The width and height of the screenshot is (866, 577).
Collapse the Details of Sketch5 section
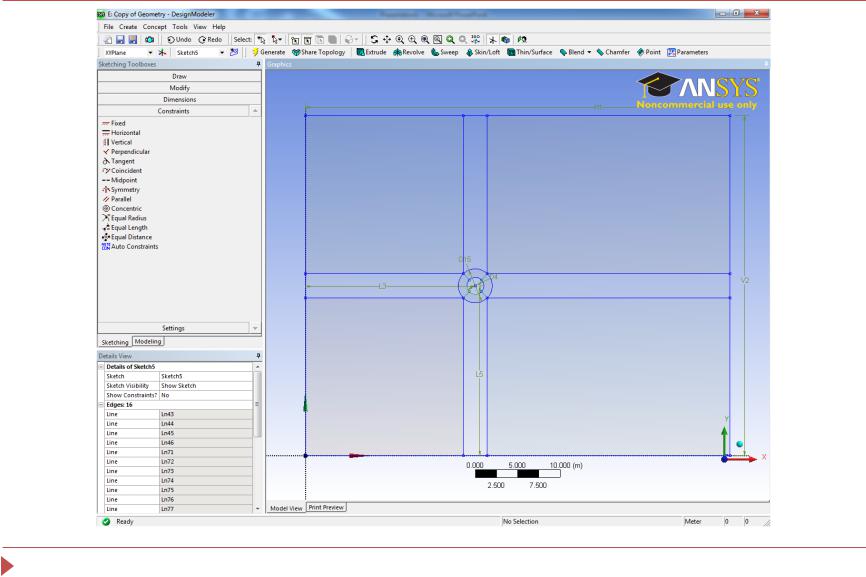point(101,367)
